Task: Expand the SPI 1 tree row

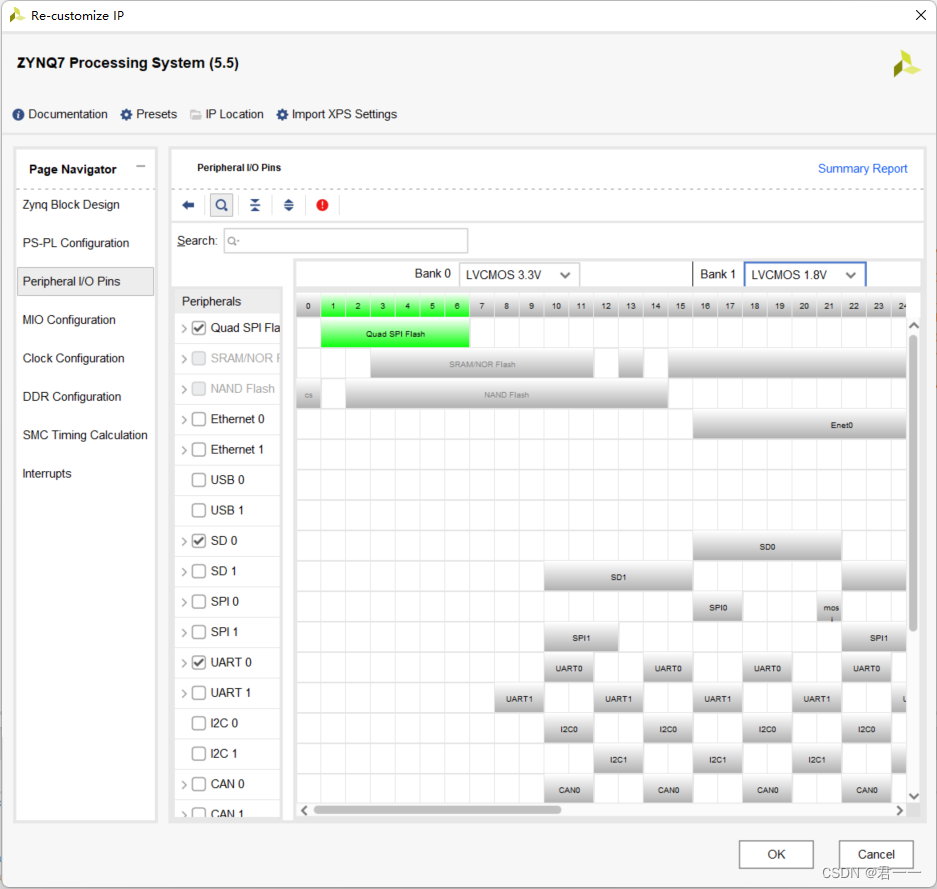Action: point(184,633)
